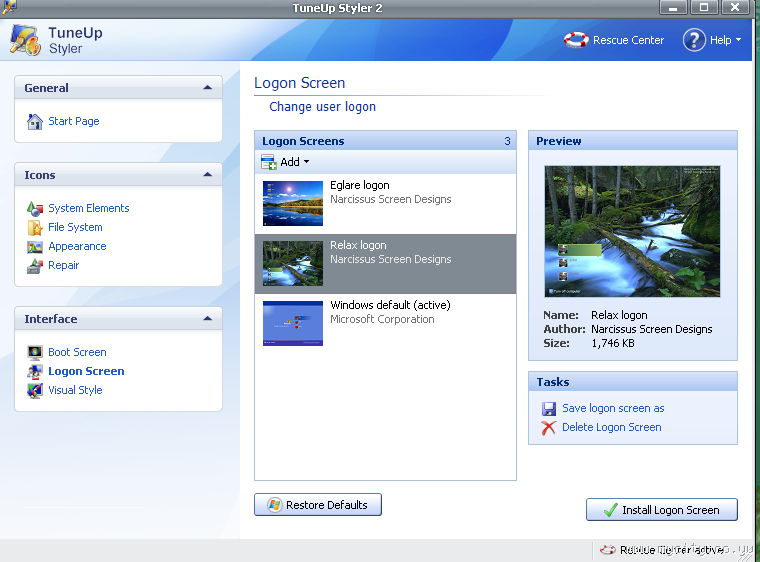Minimize the TuneUp Styler window
The image size is (760, 562).
pyautogui.click(x=673, y=7)
